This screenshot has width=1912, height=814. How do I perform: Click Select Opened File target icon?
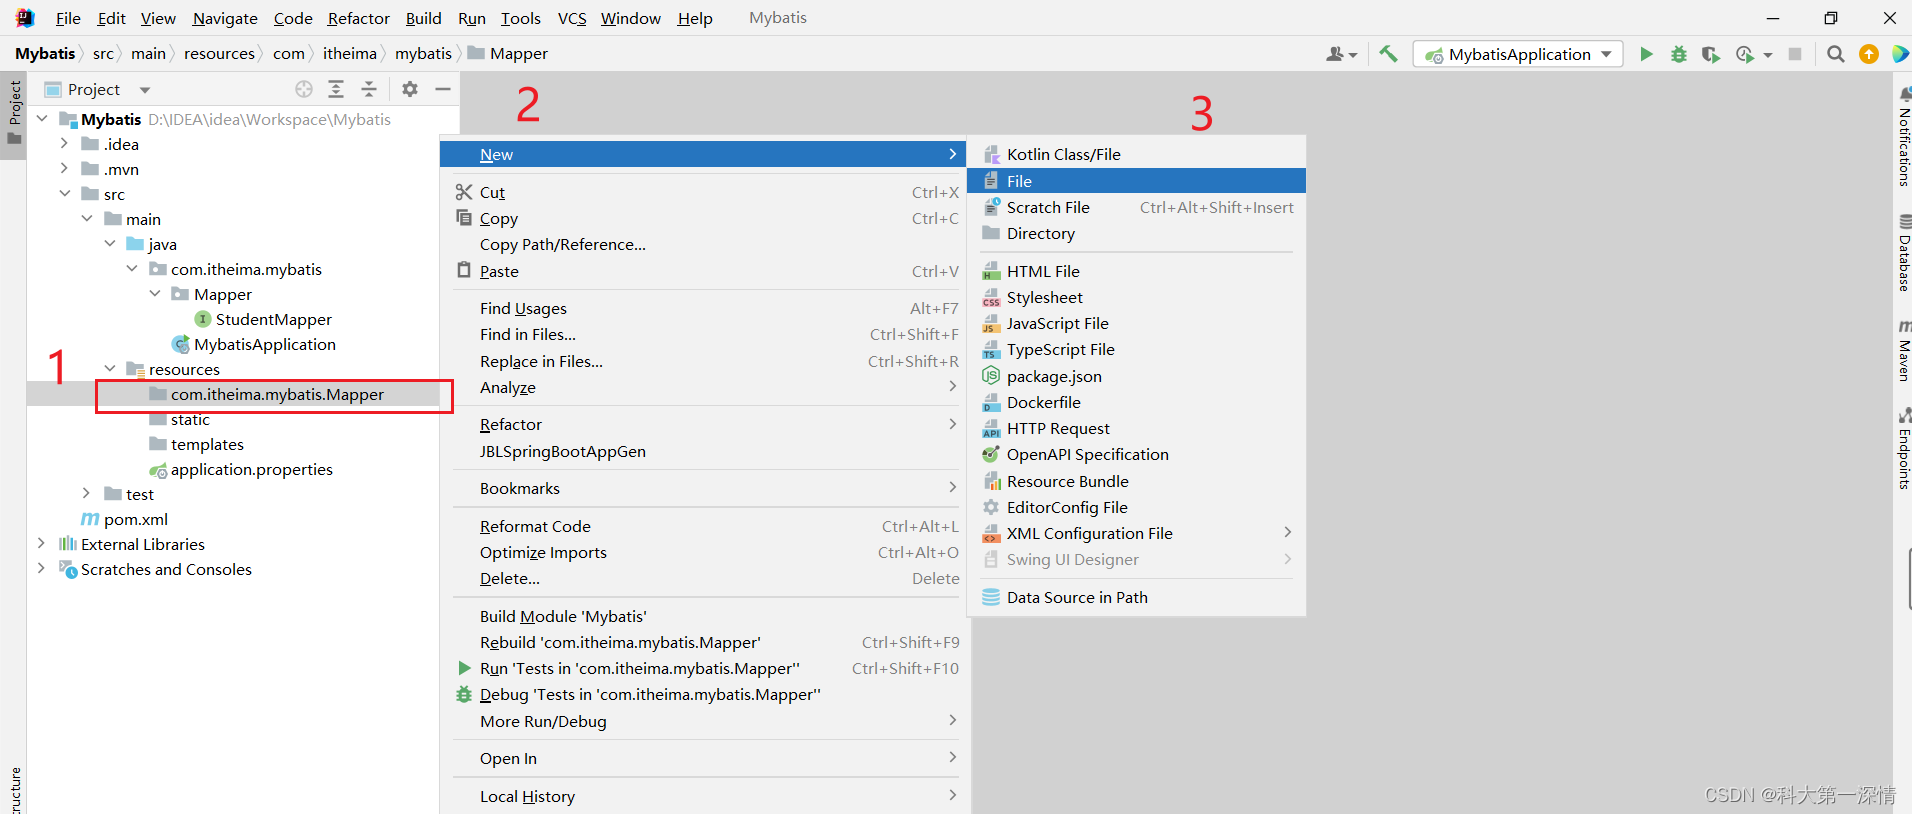coord(304,89)
